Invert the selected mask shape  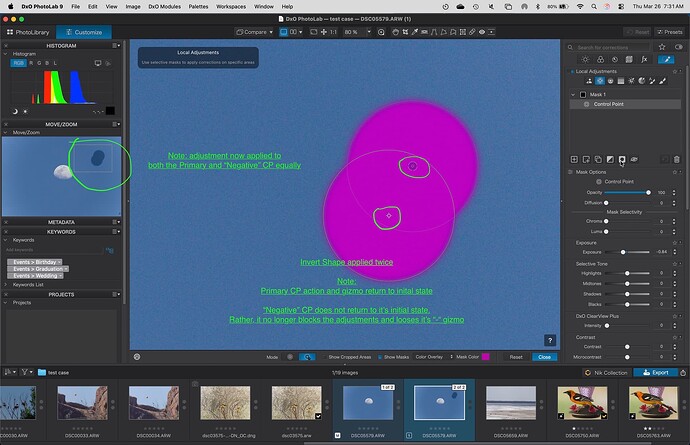(622, 159)
